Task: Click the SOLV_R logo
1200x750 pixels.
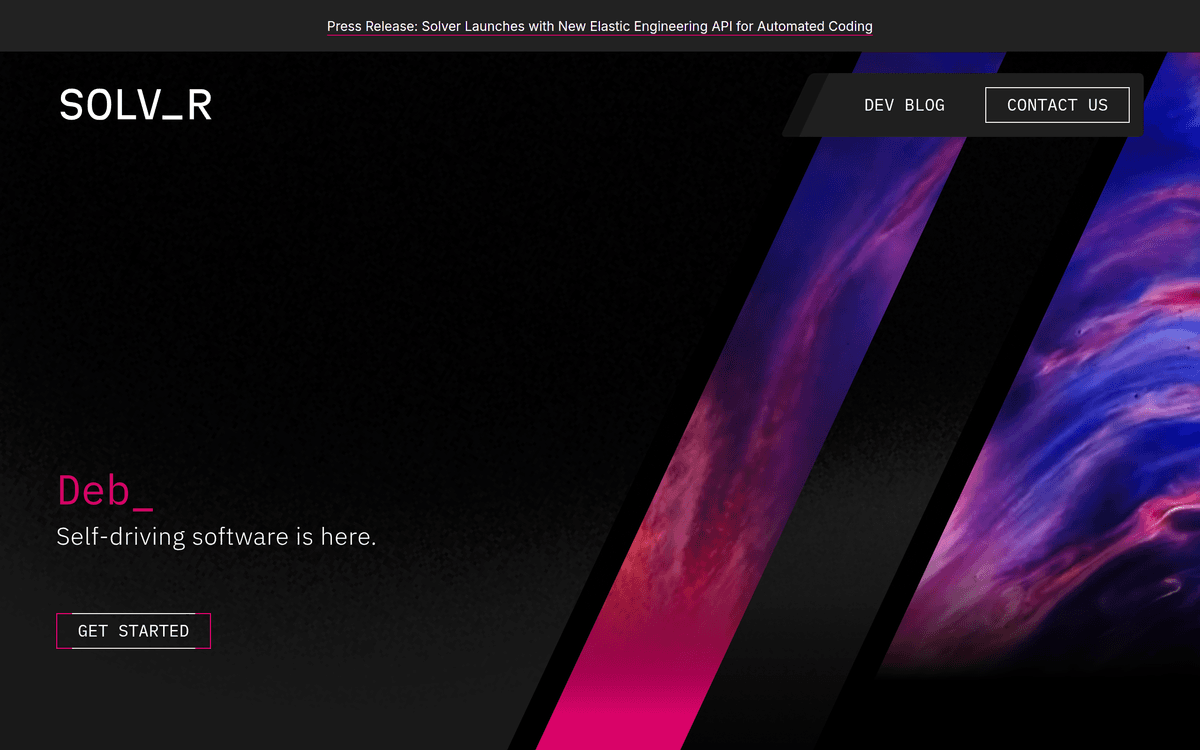Action: [x=135, y=105]
